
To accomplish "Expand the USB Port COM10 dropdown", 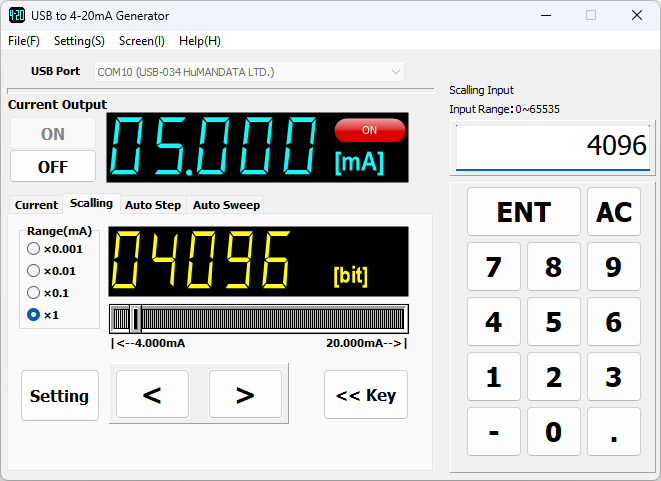I will [249, 72].
